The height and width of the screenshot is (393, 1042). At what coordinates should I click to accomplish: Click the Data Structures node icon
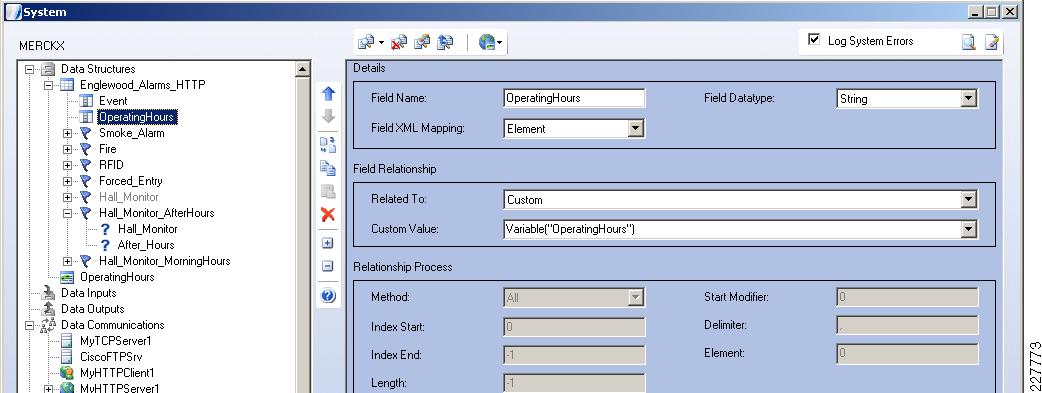pos(48,69)
